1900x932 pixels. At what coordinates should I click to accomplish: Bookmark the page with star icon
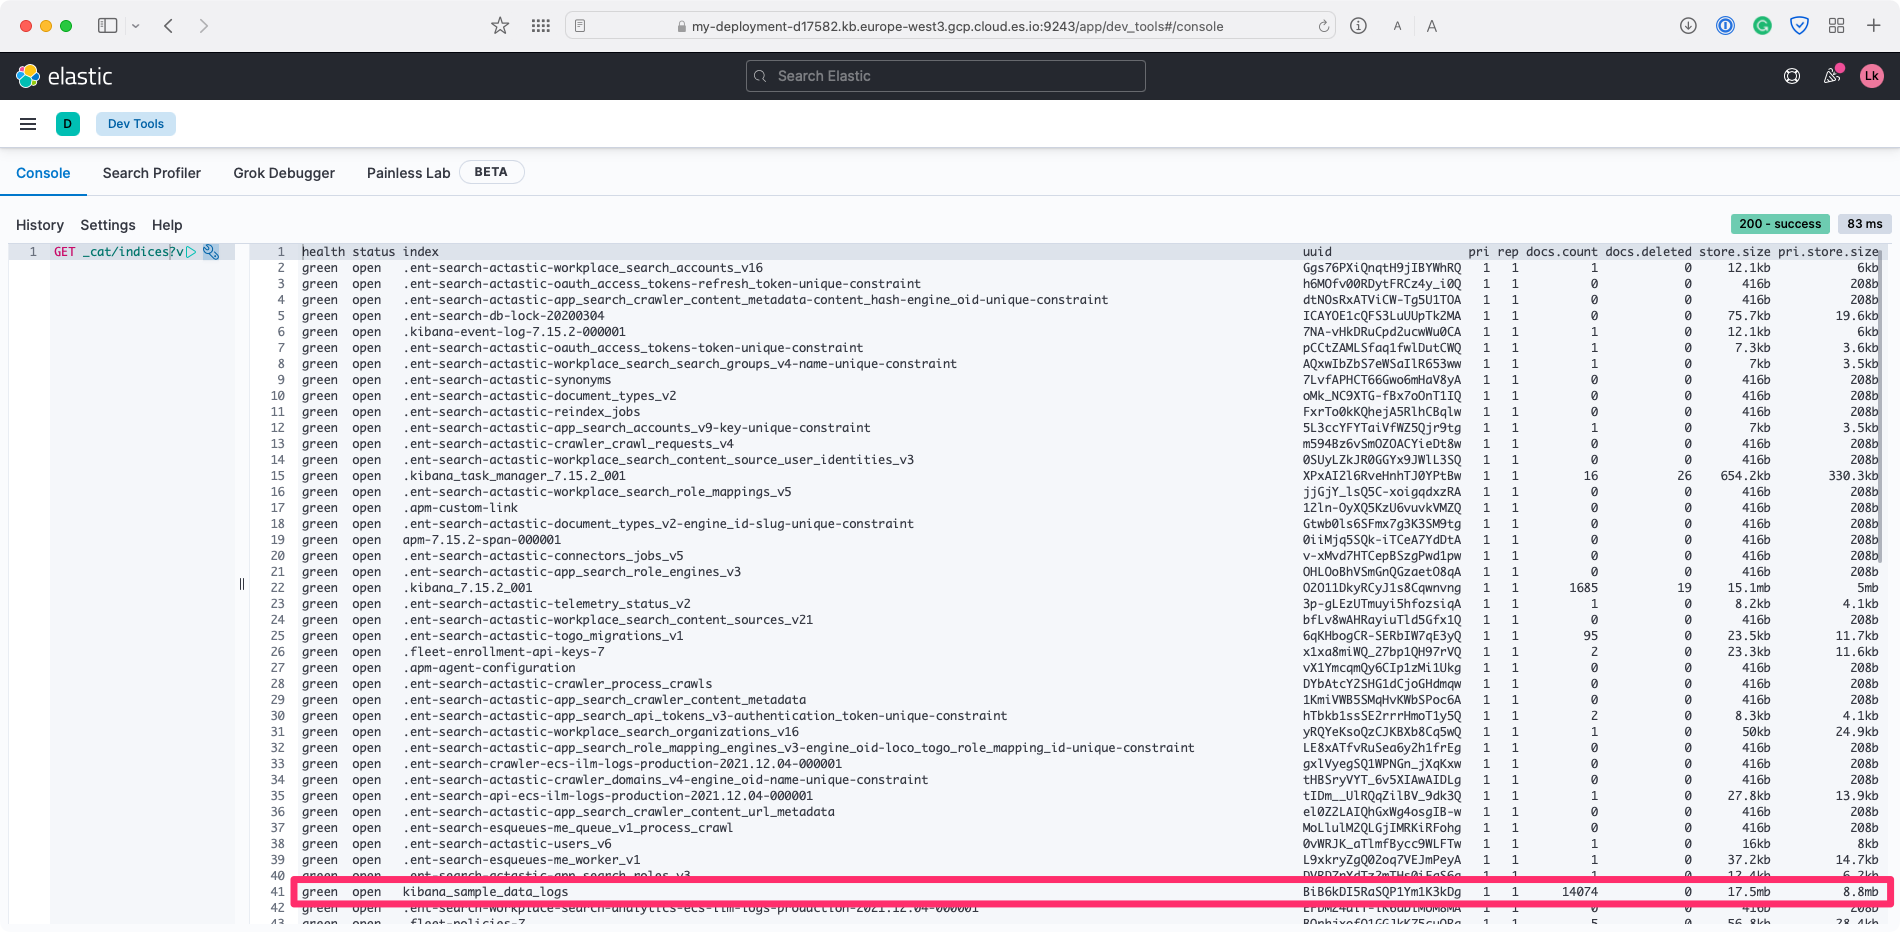500,26
